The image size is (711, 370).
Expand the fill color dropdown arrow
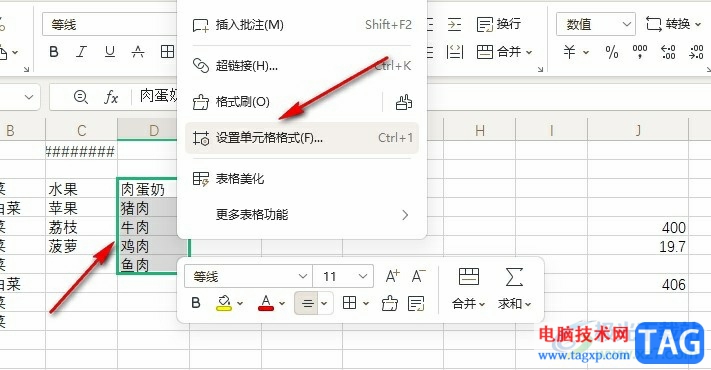(240, 303)
